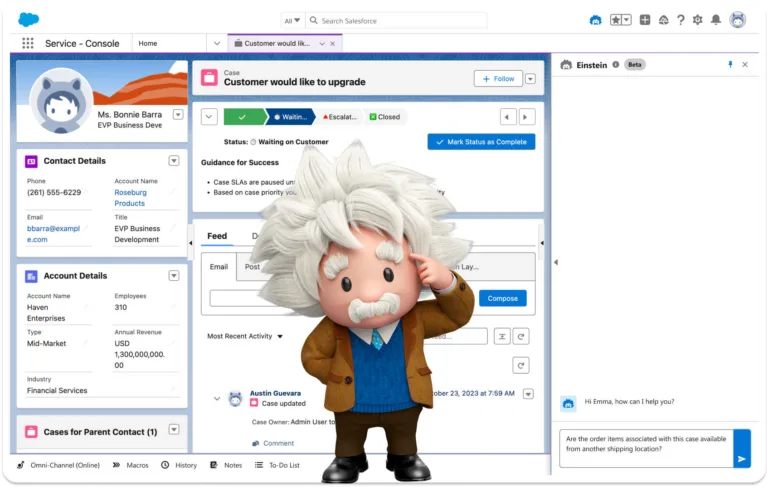Collapse the path details chevron
The height and width of the screenshot is (487, 768).
click(x=209, y=117)
